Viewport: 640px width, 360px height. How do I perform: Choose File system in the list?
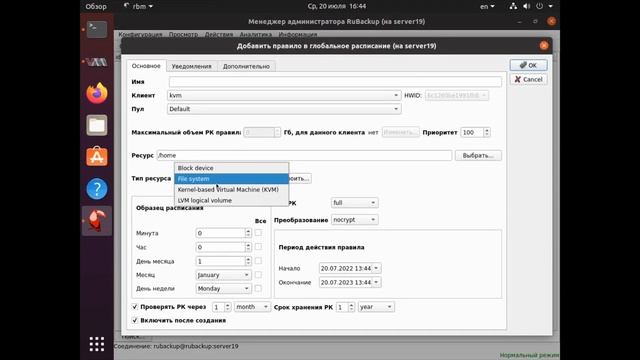tap(231, 179)
